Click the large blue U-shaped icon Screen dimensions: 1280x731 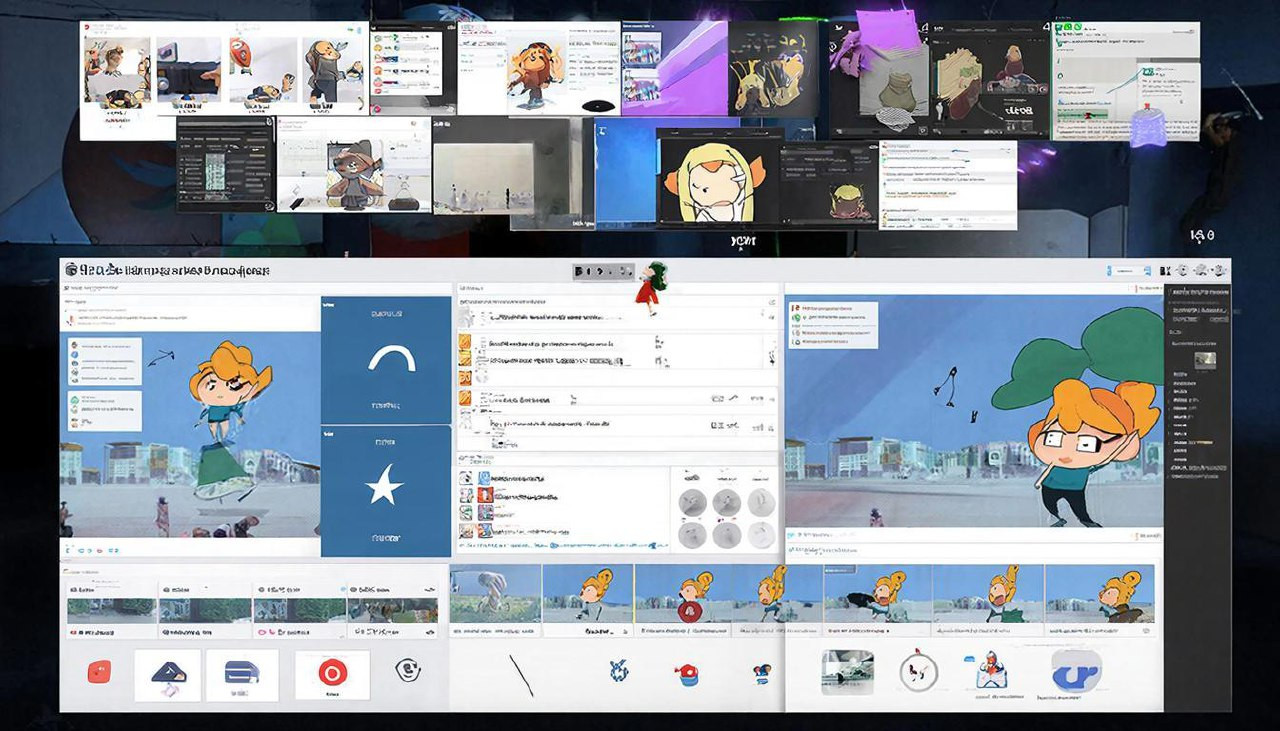pos(1075,672)
